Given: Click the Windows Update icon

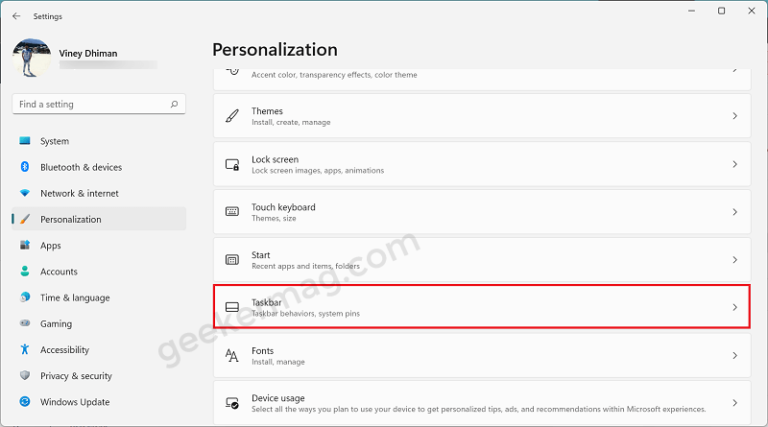Looking at the screenshot, I should click(25, 402).
